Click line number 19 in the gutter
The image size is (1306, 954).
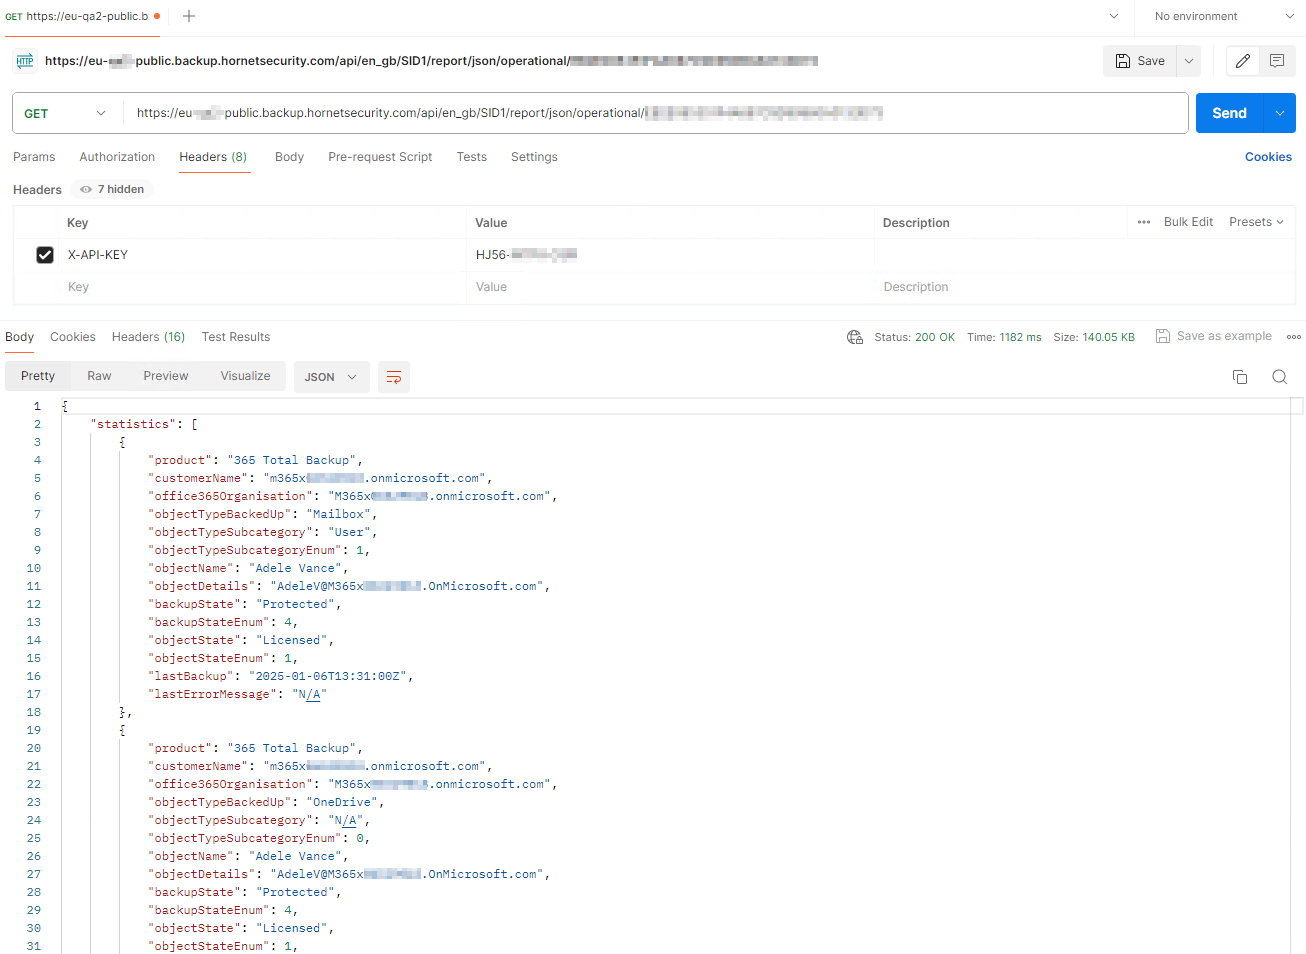click(34, 730)
